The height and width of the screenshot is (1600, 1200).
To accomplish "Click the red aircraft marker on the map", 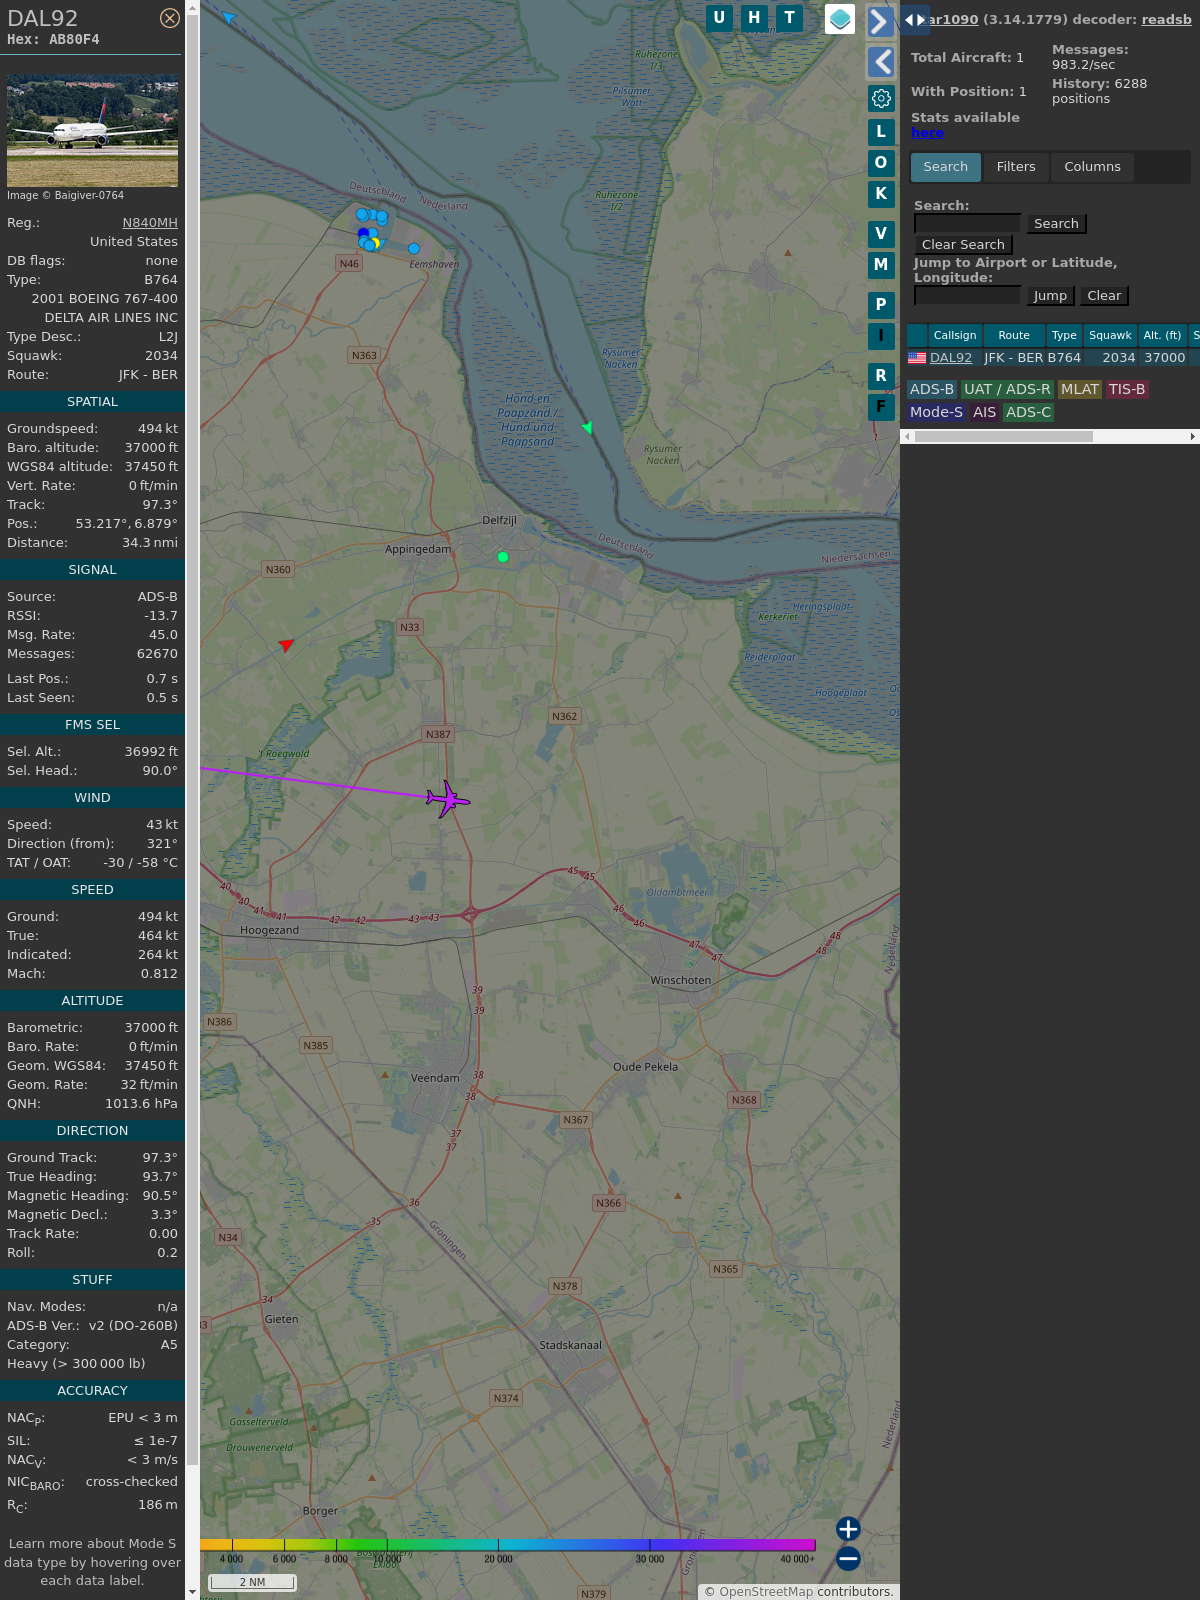I will [x=286, y=645].
